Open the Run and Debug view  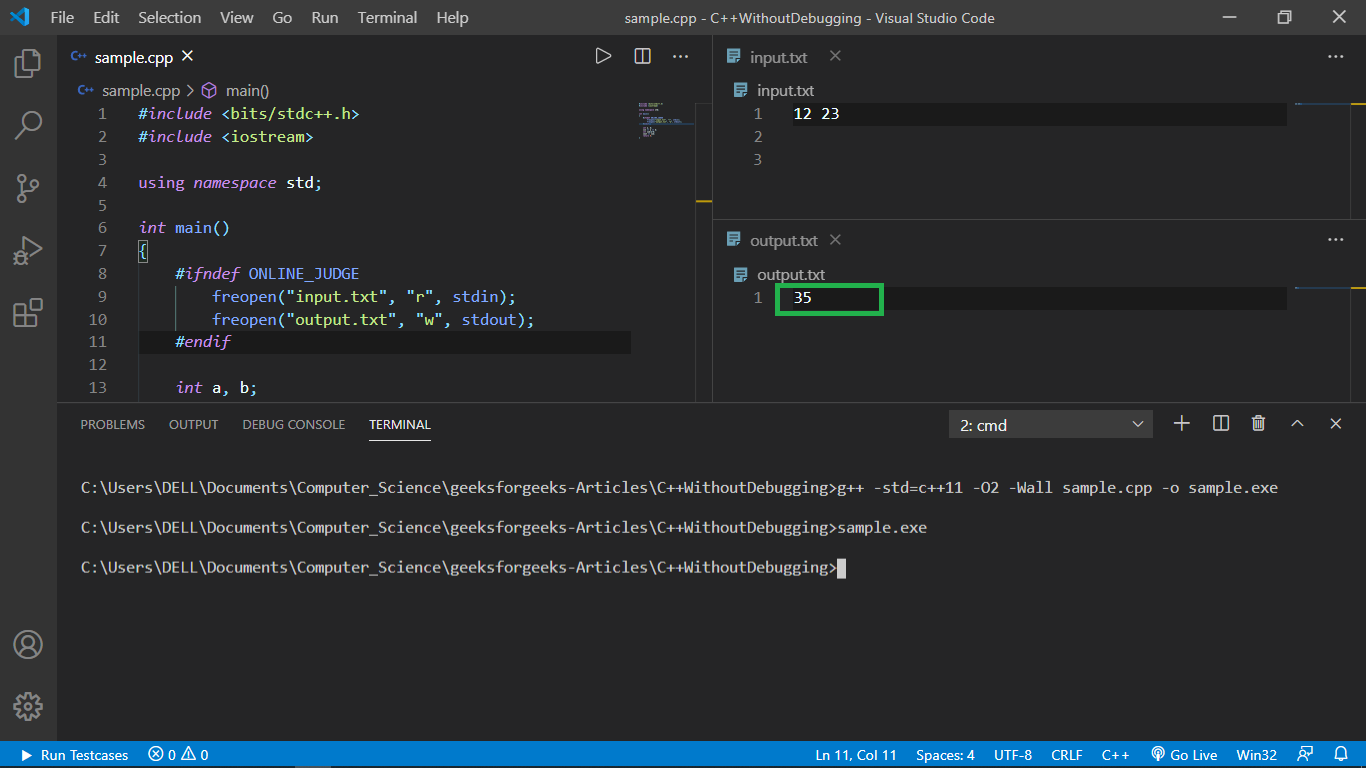pos(28,250)
